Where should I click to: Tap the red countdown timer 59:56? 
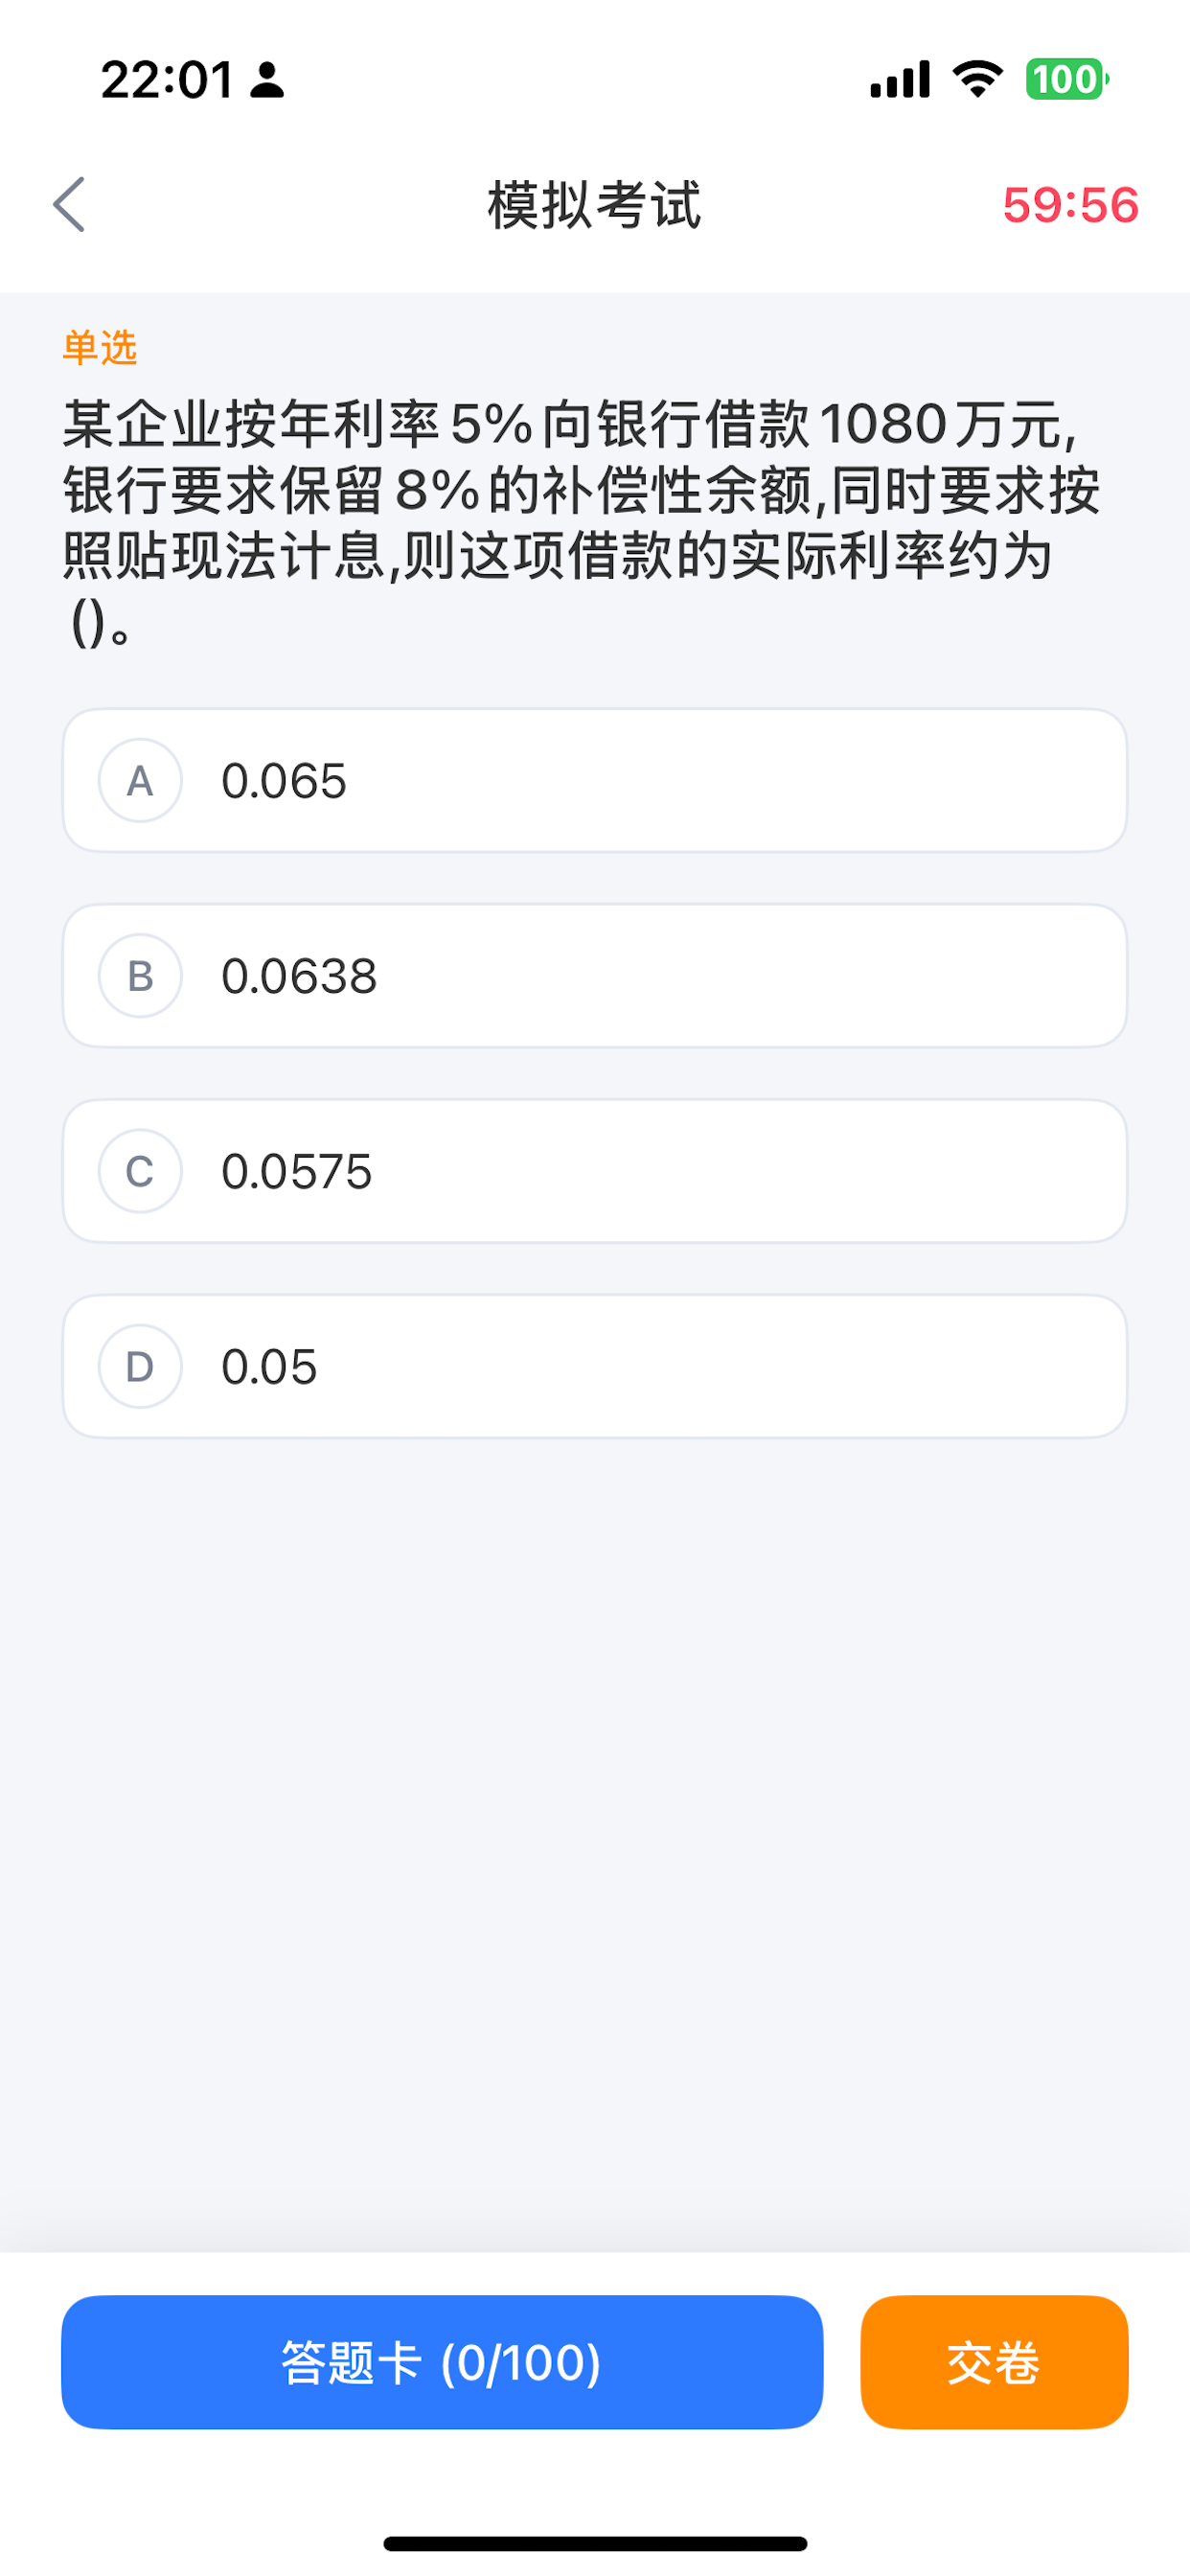(x=1070, y=205)
